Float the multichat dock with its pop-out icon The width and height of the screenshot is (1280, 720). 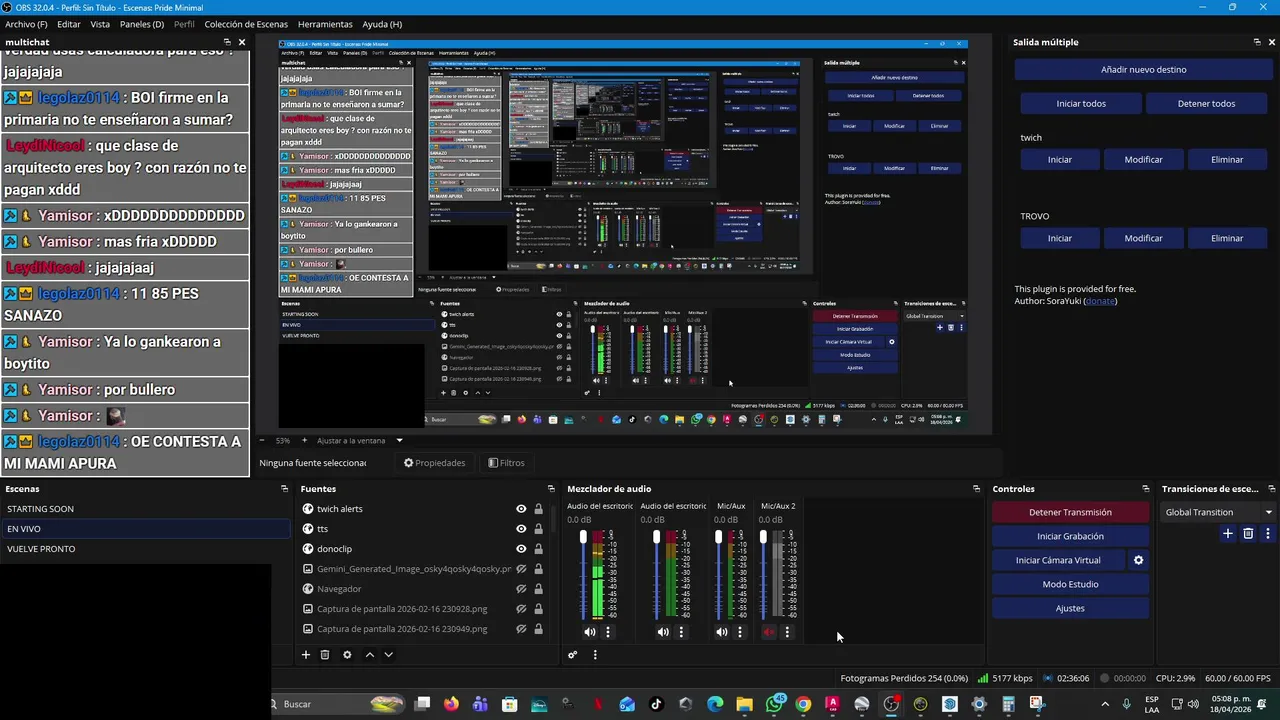click(x=227, y=42)
